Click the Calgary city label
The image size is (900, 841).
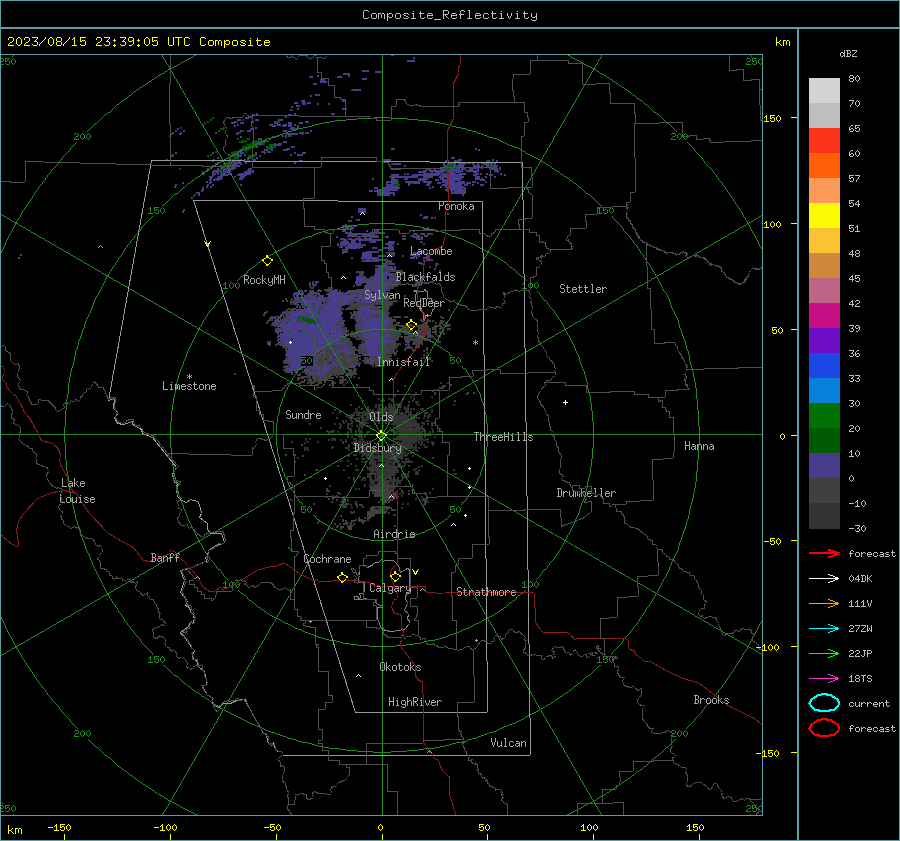pos(390,588)
